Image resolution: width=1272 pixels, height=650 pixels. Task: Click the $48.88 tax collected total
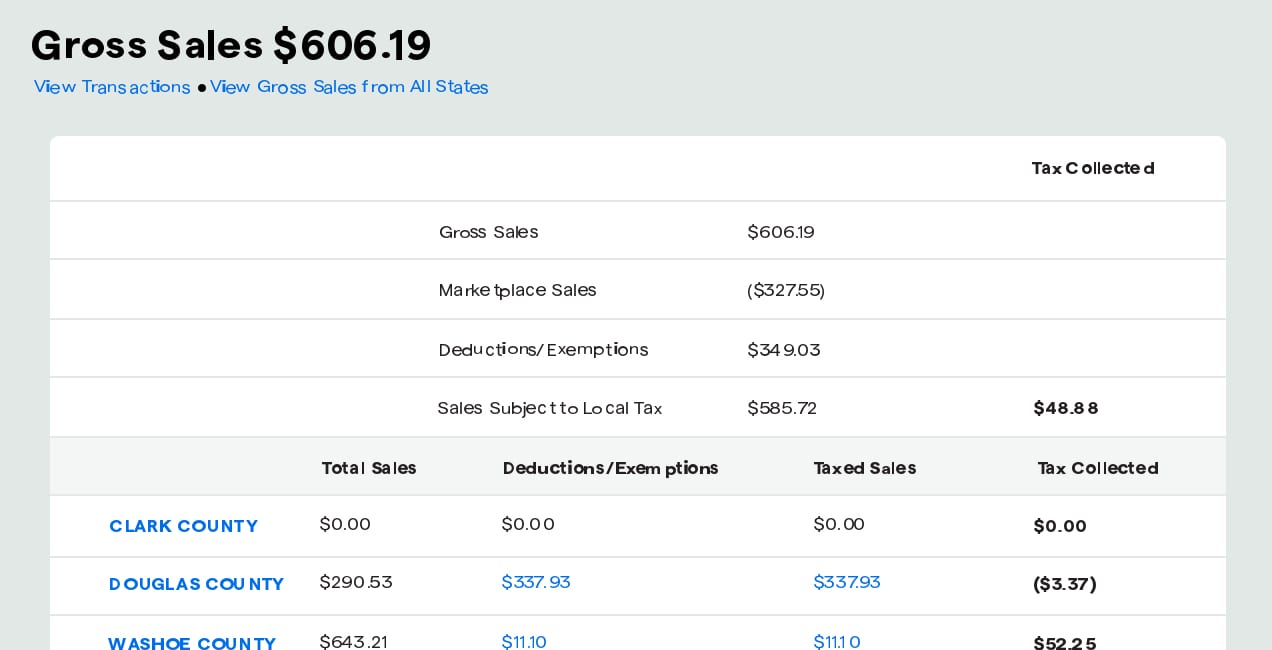tap(1066, 408)
